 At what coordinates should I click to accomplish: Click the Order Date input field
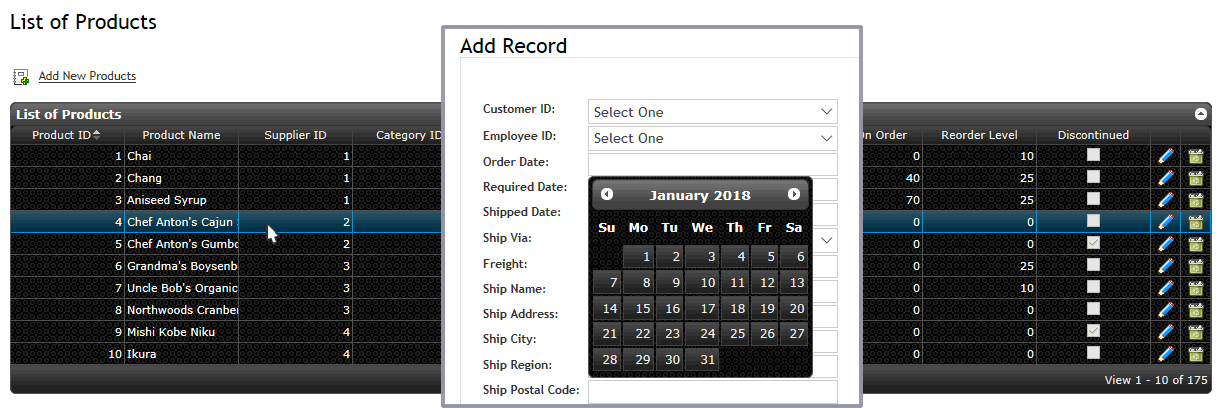tap(712, 164)
